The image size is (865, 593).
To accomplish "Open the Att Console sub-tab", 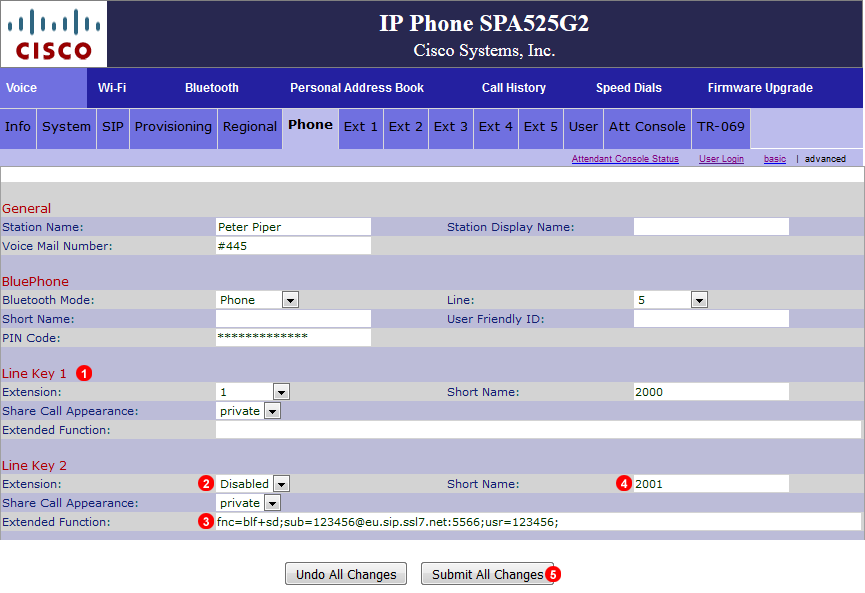I will 647,129.
